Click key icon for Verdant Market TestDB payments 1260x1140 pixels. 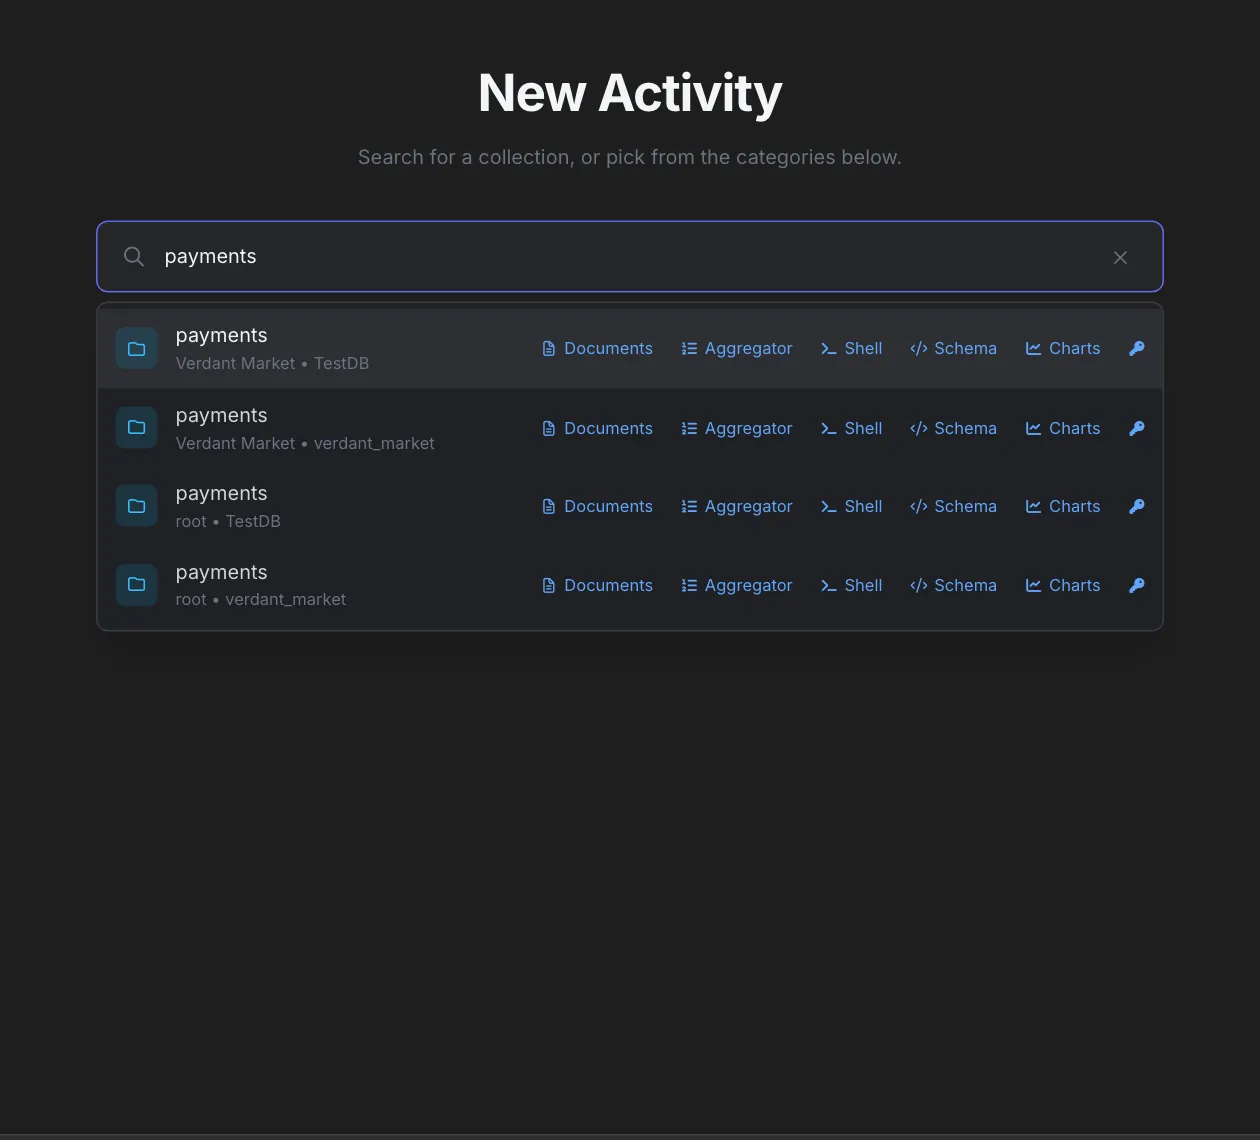tap(1137, 348)
